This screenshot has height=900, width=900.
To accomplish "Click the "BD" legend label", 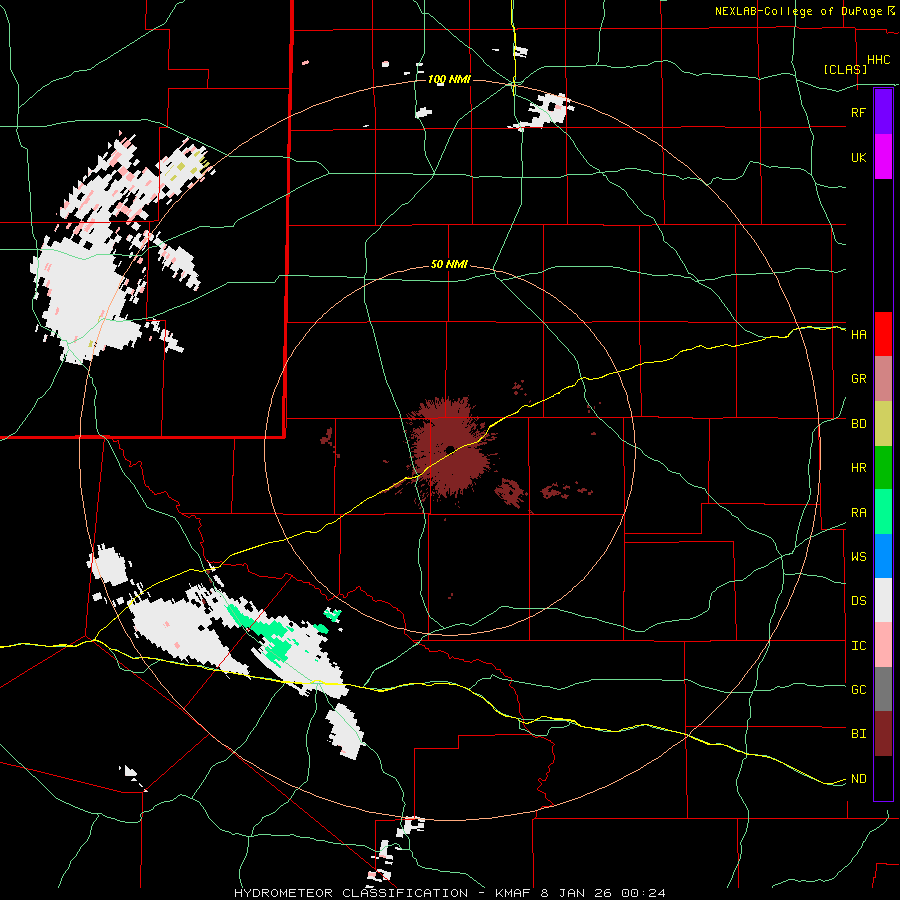I will pos(858,424).
